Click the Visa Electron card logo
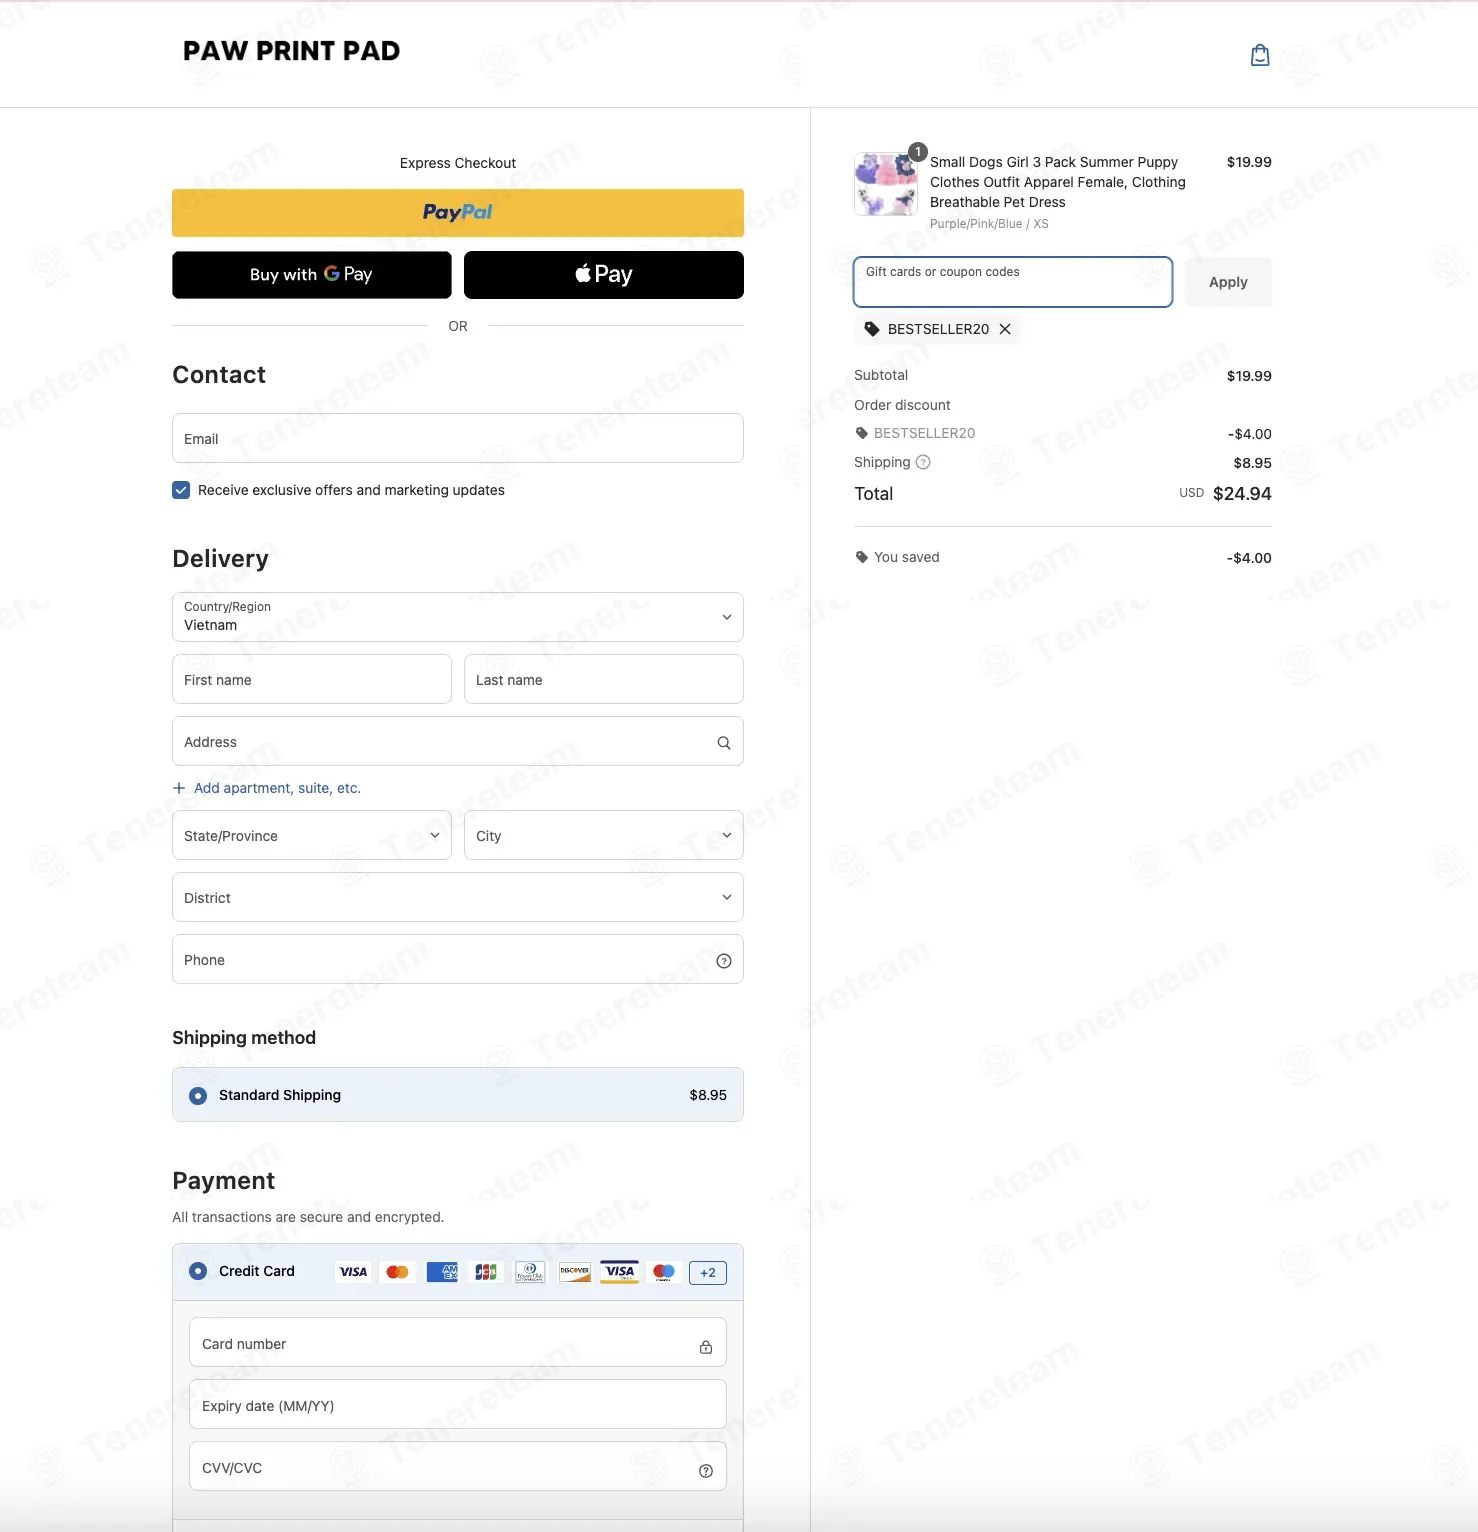This screenshot has width=1478, height=1532. pyautogui.click(x=620, y=1272)
